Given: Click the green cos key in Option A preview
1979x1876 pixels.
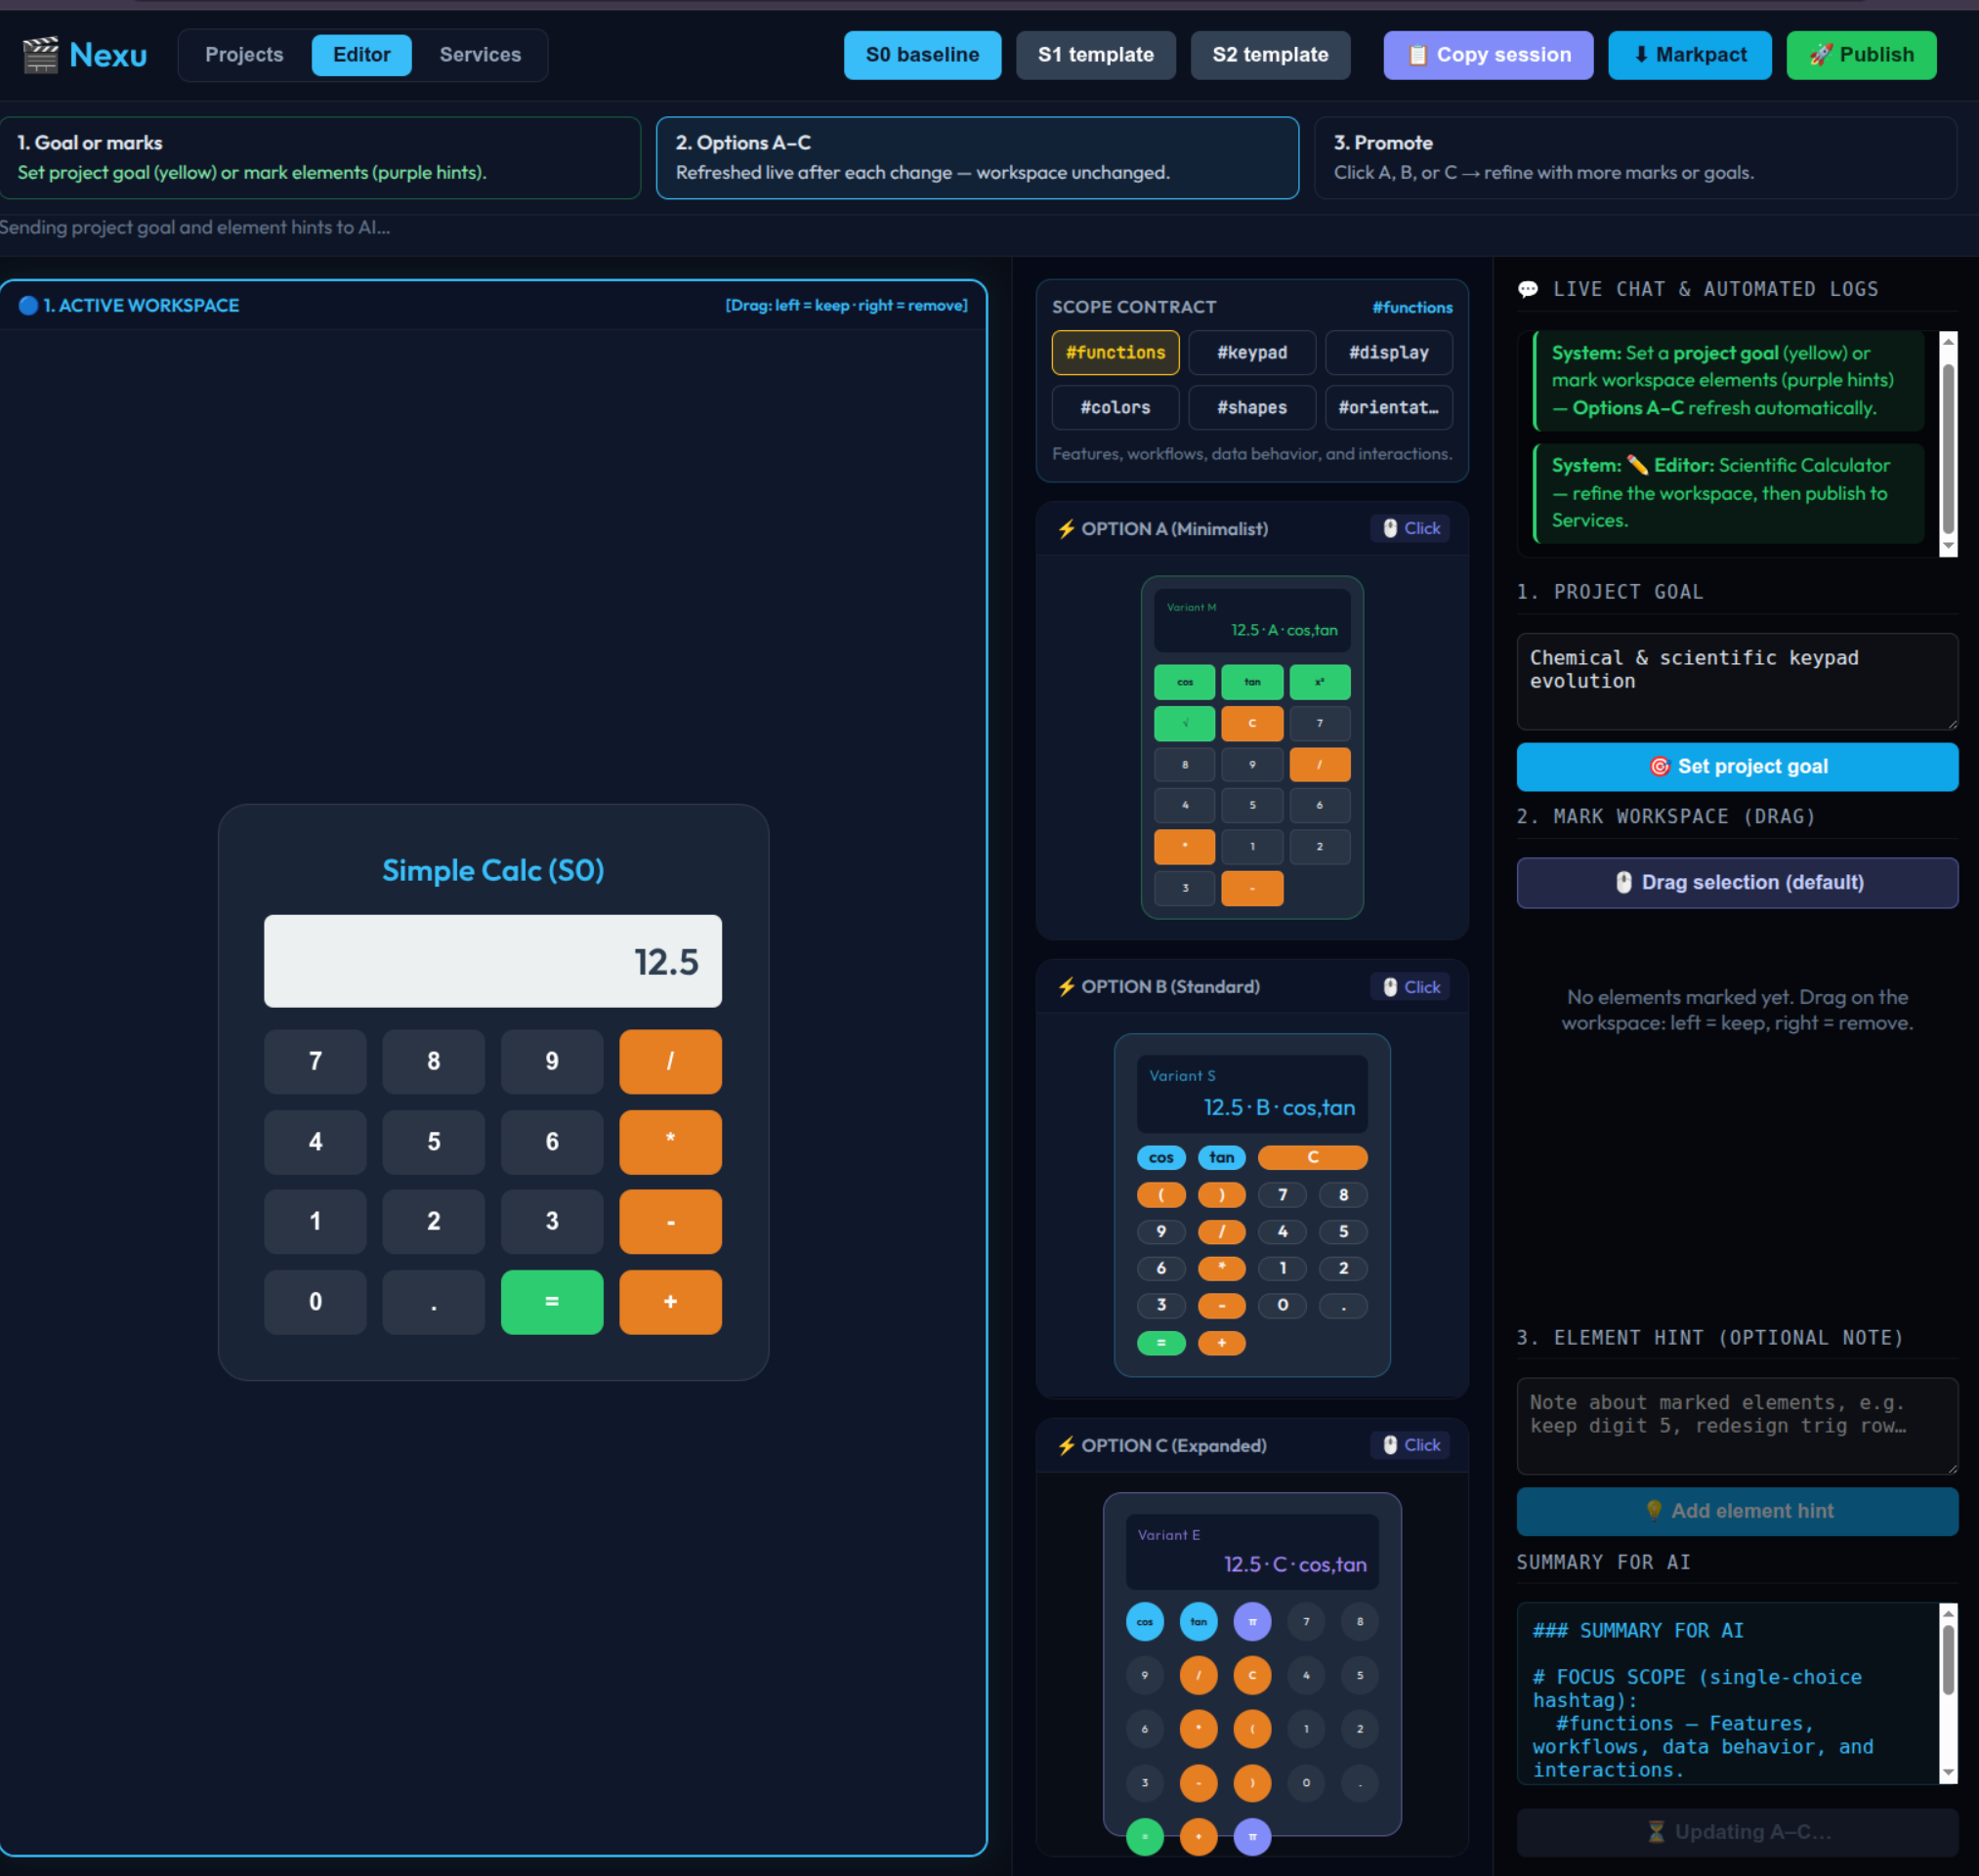Looking at the screenshot, I should pos(1185,682).
